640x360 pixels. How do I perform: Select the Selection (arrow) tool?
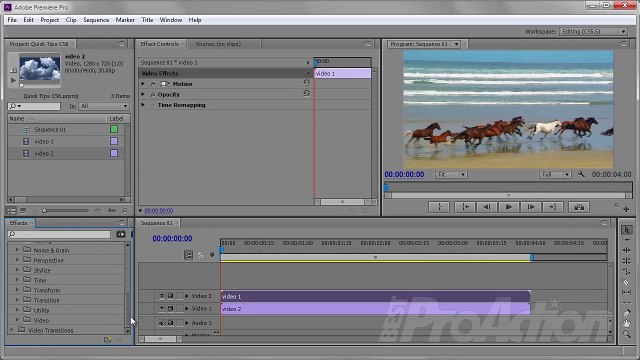(x=627, y=230)
